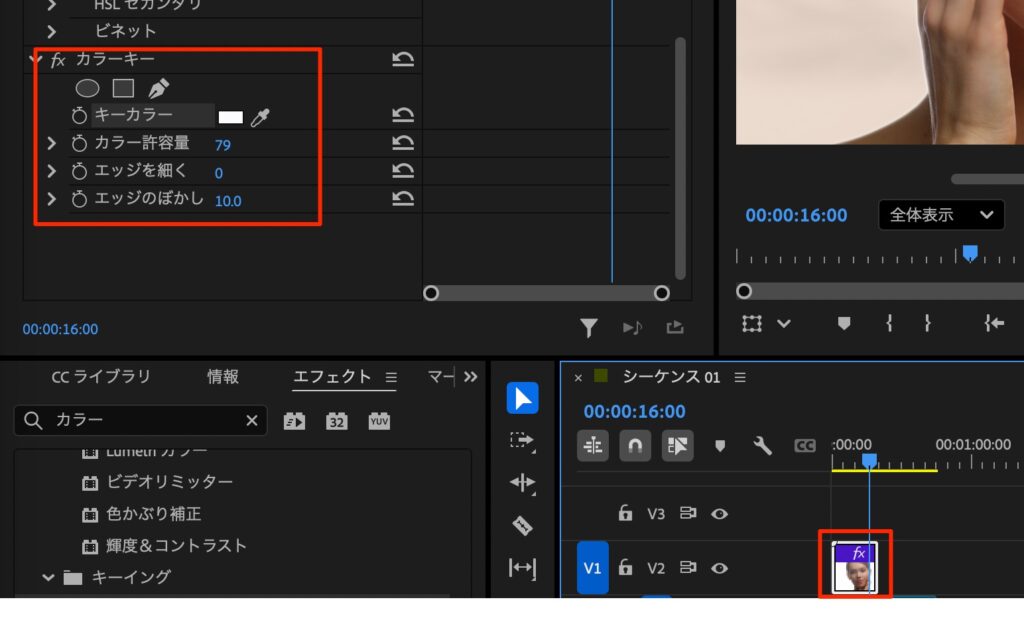Collapse the キーイング folder
The height and width of the screenshot is (626, 1024).
[49, 577]
